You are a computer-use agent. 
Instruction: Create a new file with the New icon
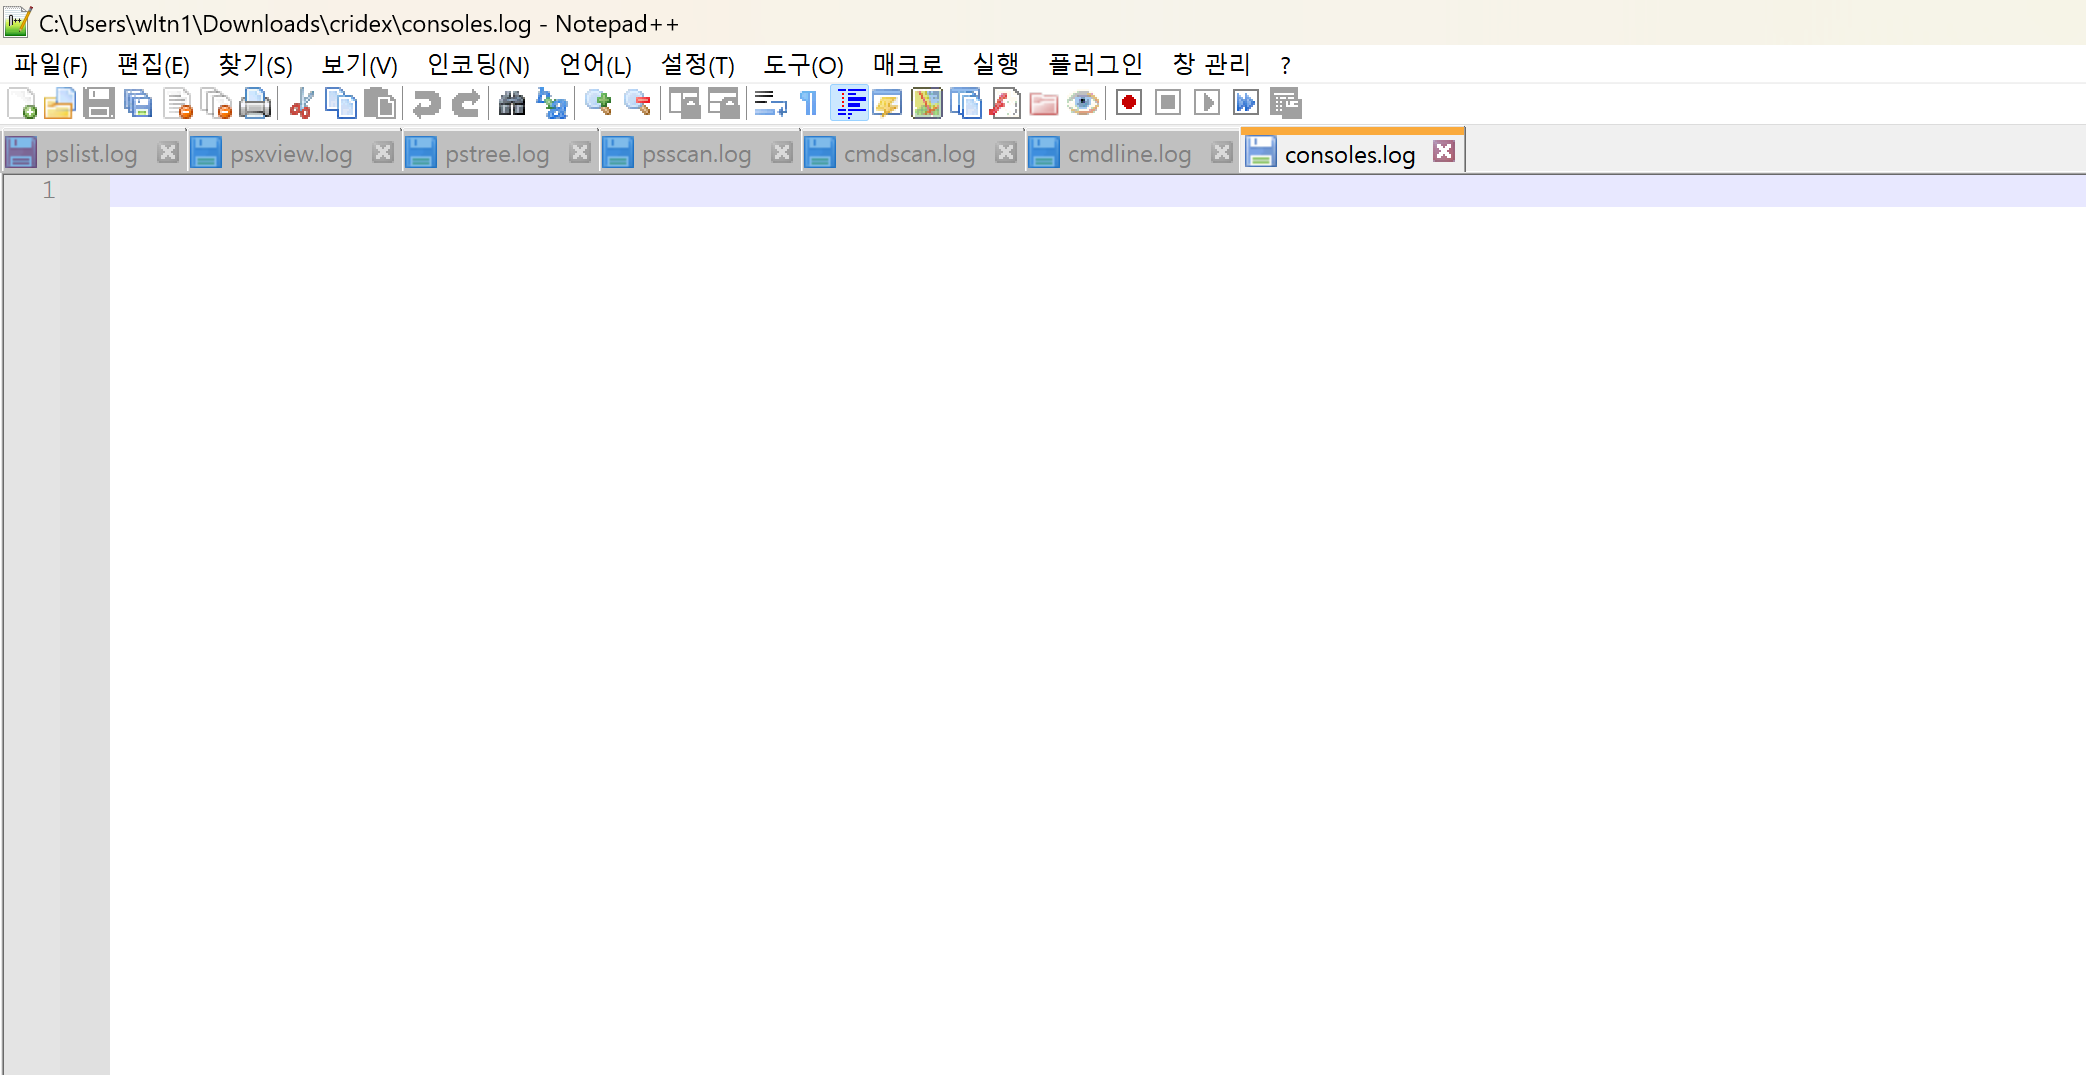(x=22, y=103)
